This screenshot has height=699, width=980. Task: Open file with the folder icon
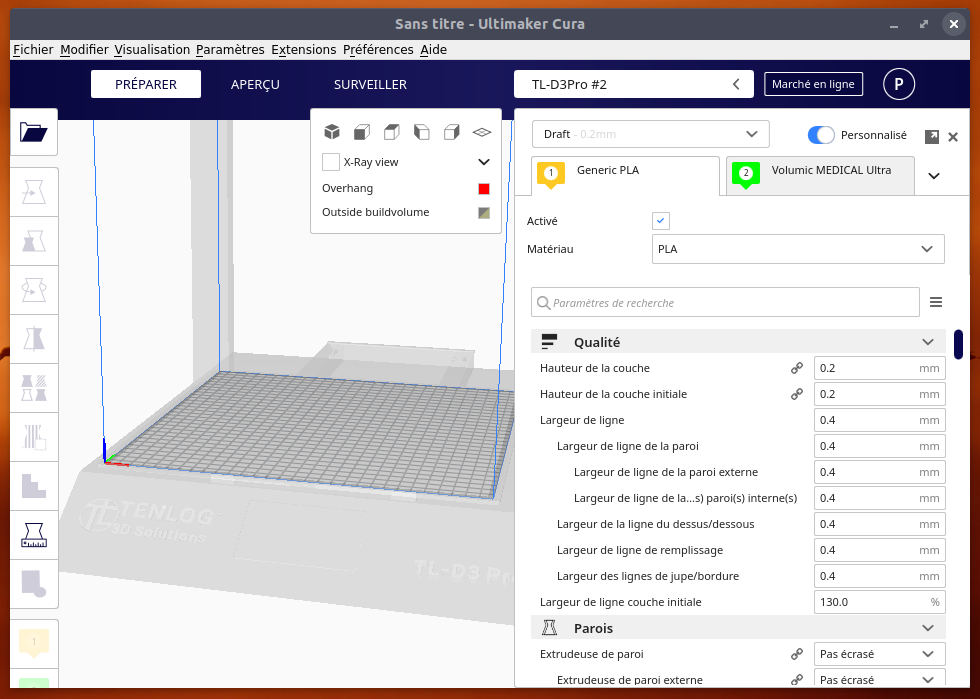(34, 132)
